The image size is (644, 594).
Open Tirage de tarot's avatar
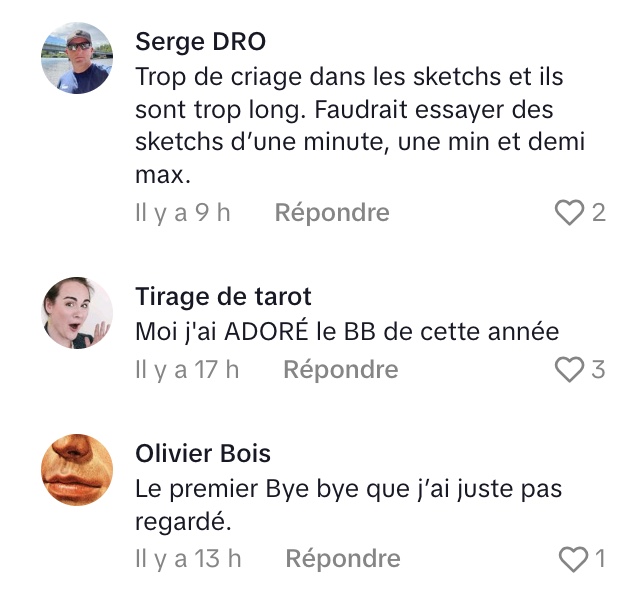(x=77, y=313)
